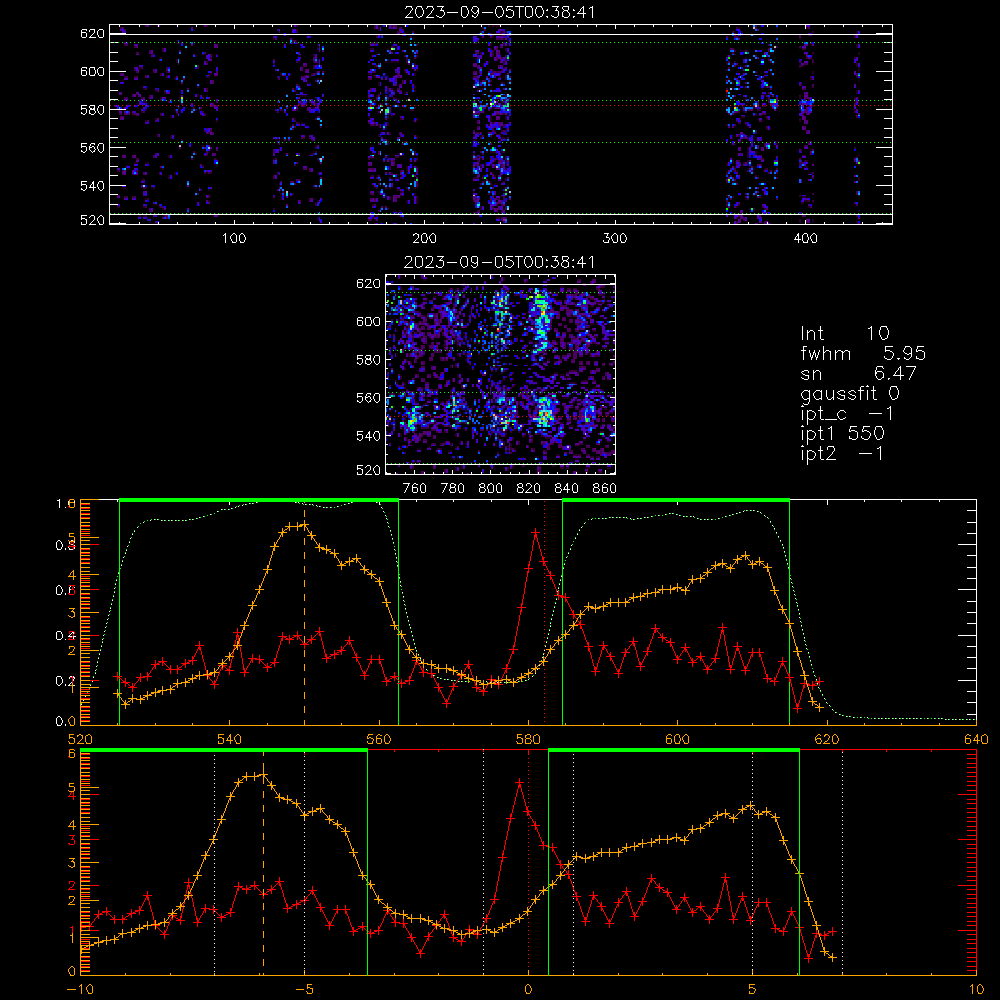This screenshot has height=1000, width=1000.
Task: Click the orange dashed vertical marker in the bottom profile plot
Action: (x=263, y=864)
